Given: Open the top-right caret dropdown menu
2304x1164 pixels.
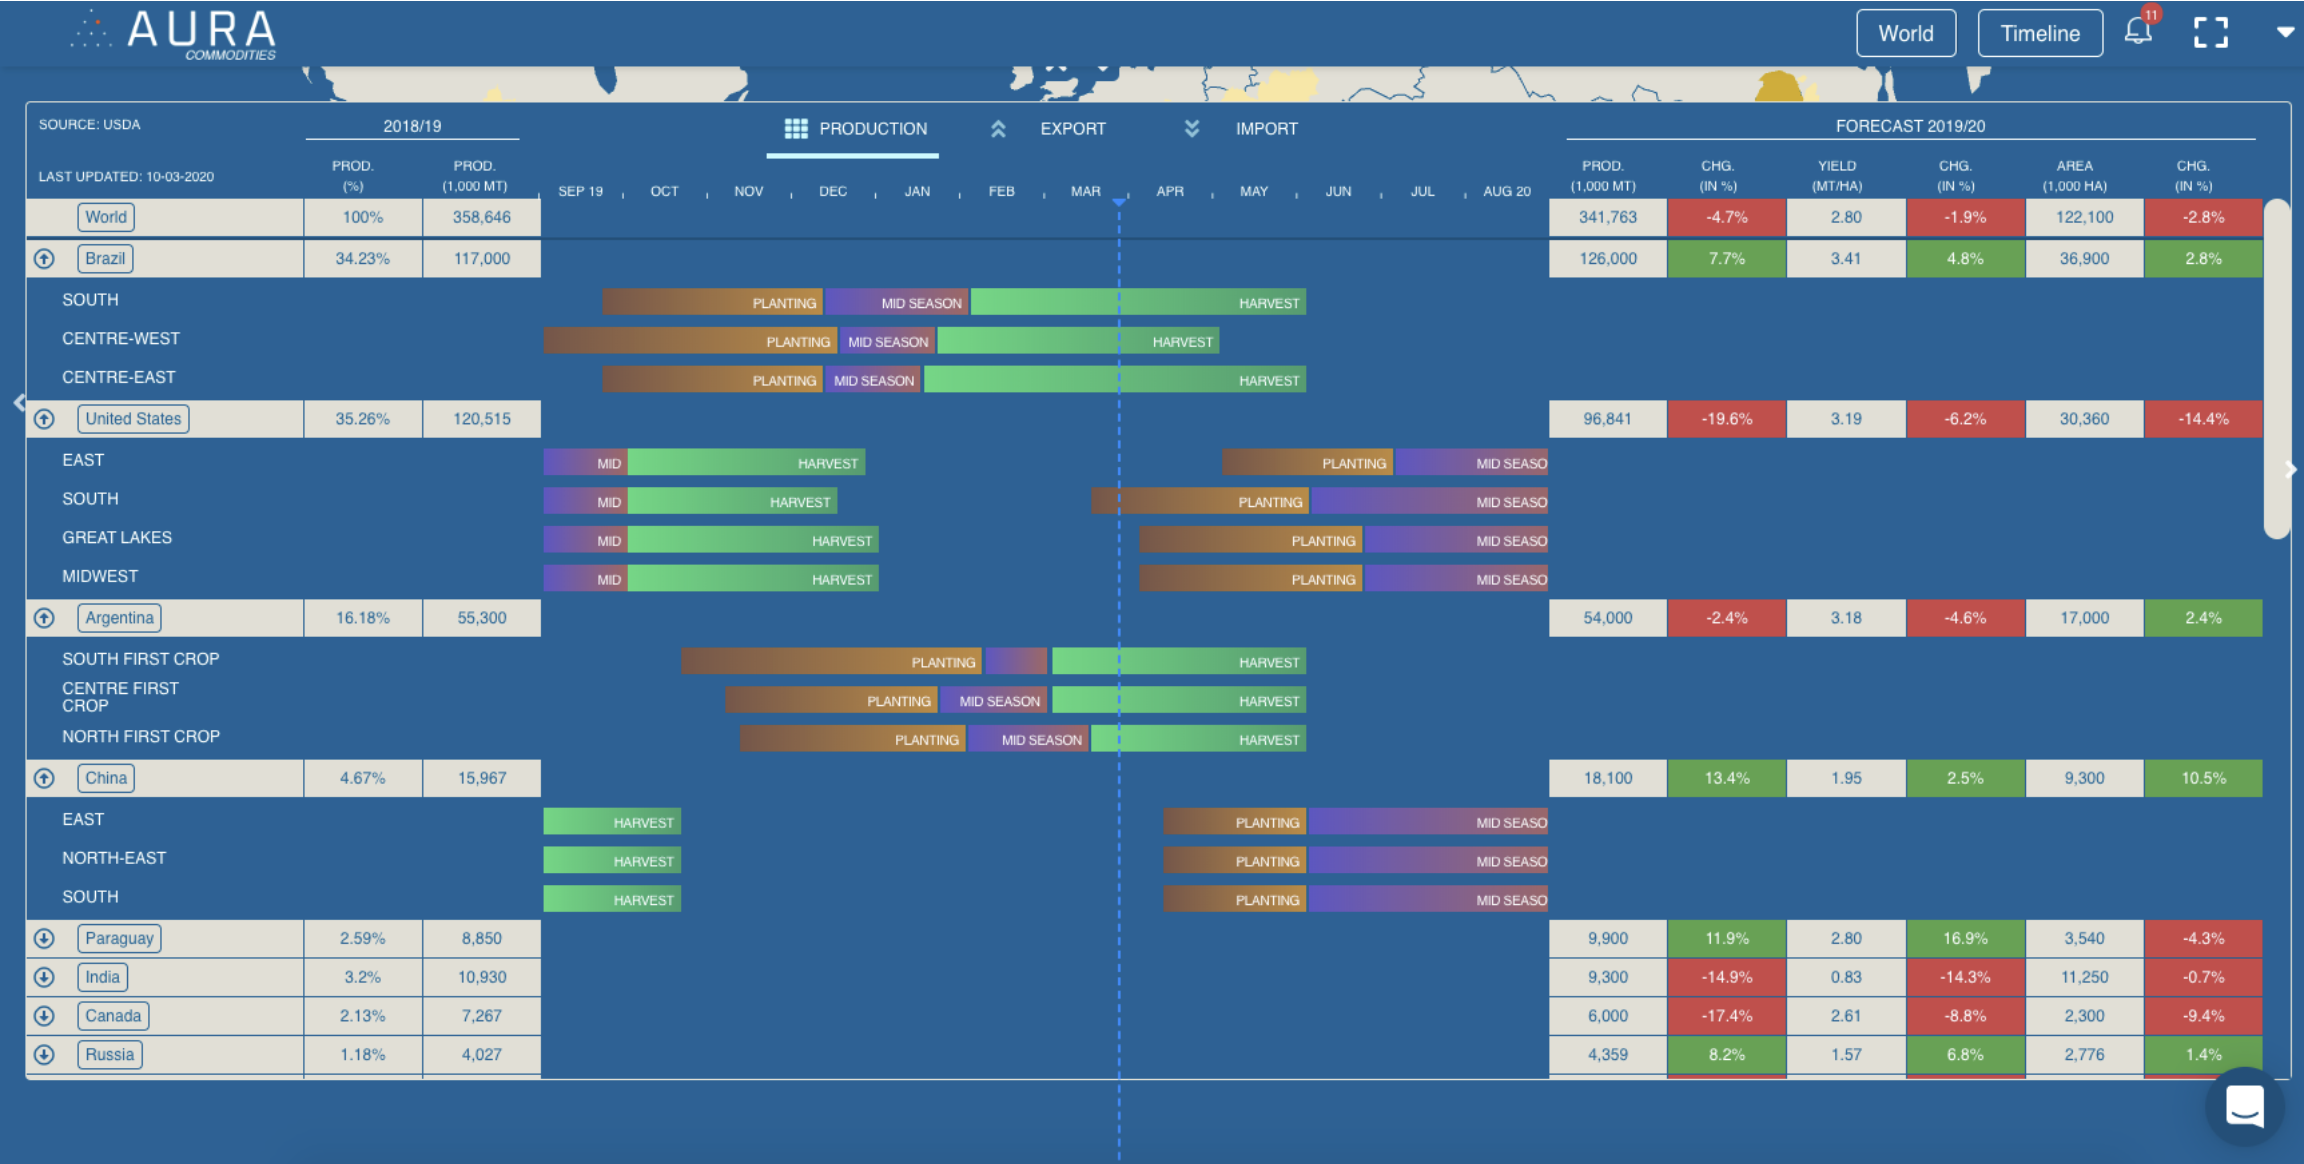Looking at the screenshot, I should 2285,32.
